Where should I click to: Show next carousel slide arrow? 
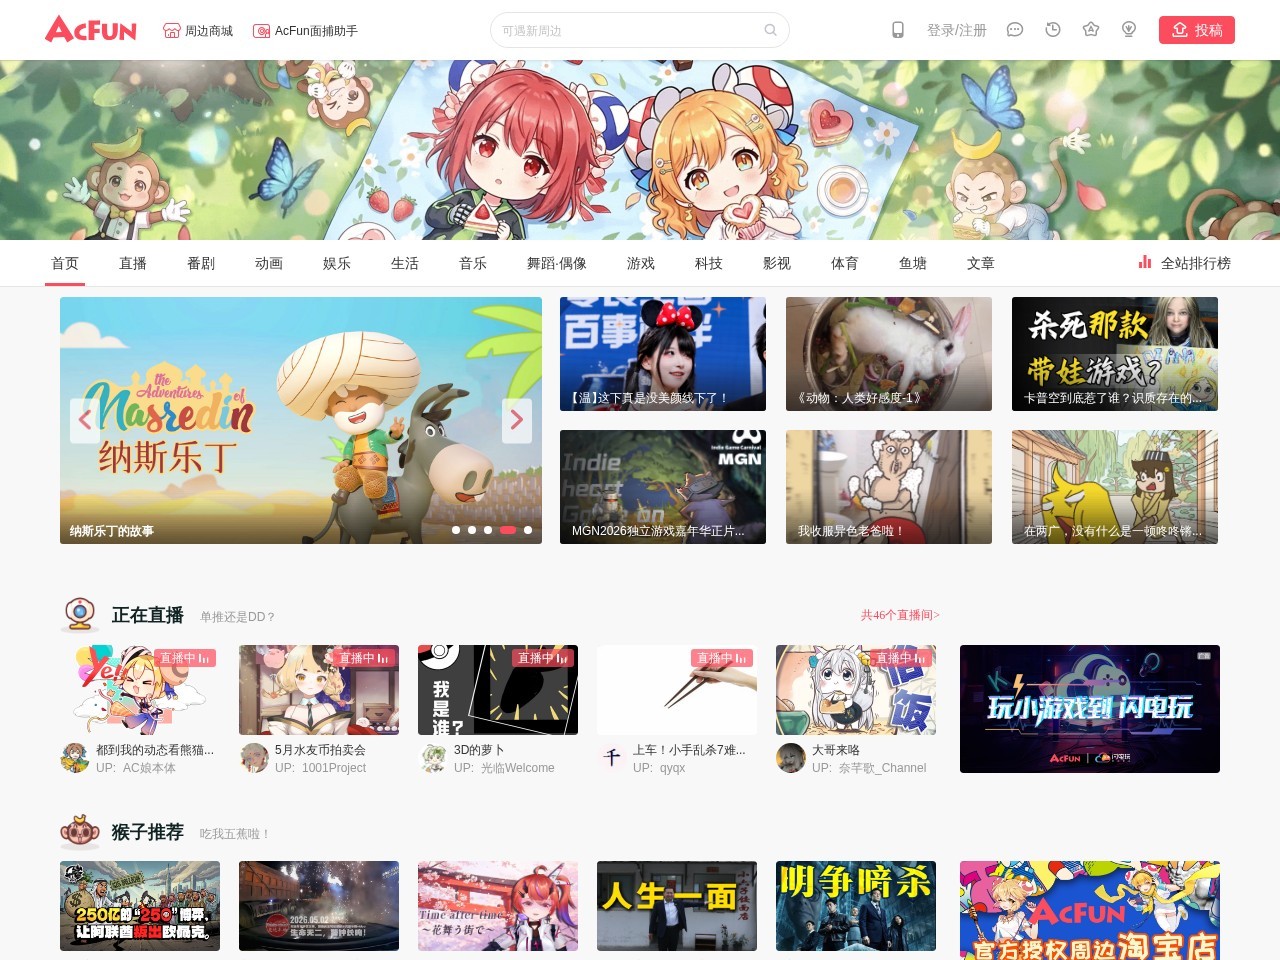[x=517, y=420]
